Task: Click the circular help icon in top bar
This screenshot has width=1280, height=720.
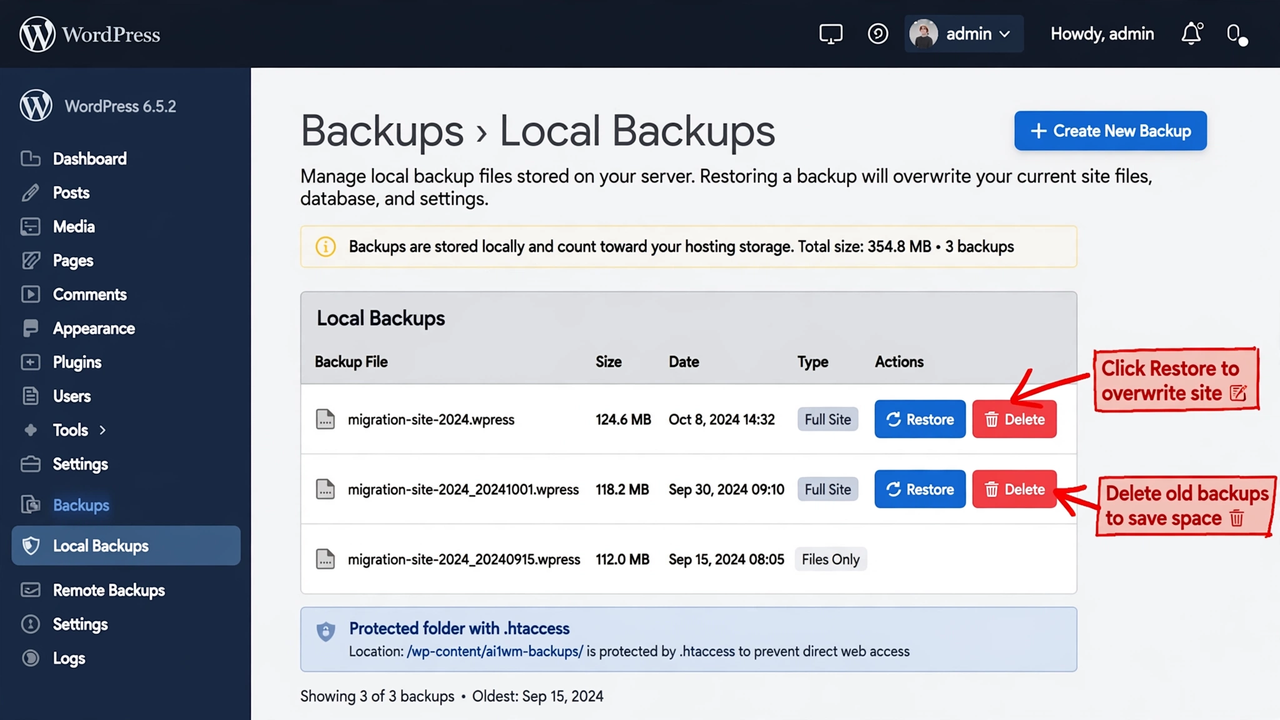Action: pyautogui.click(x=878, y=34)
